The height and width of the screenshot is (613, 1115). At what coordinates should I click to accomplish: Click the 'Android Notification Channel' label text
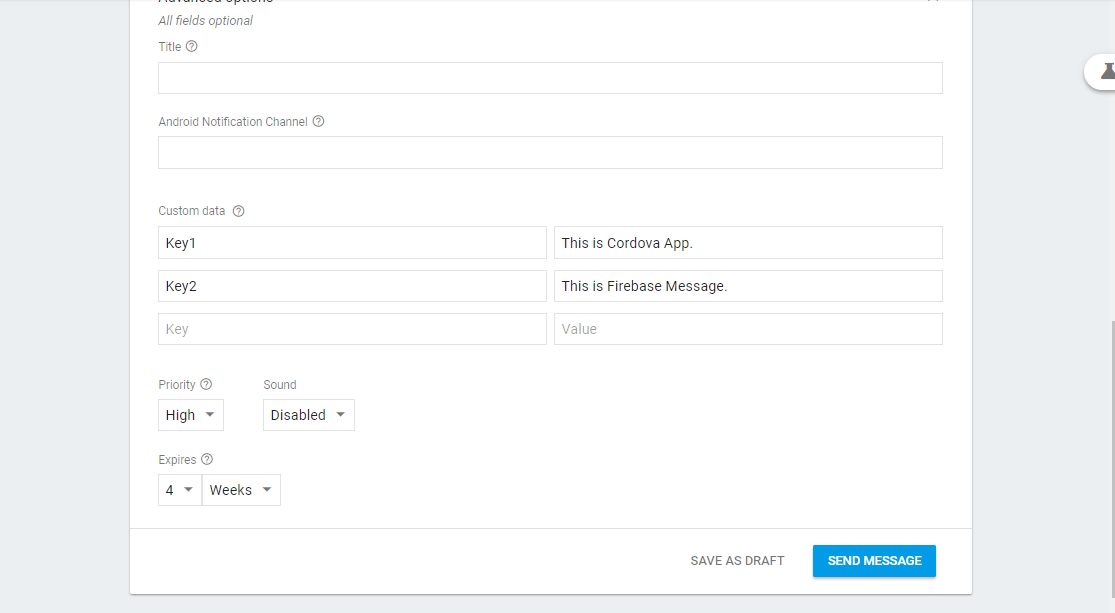tap(233, 122)
